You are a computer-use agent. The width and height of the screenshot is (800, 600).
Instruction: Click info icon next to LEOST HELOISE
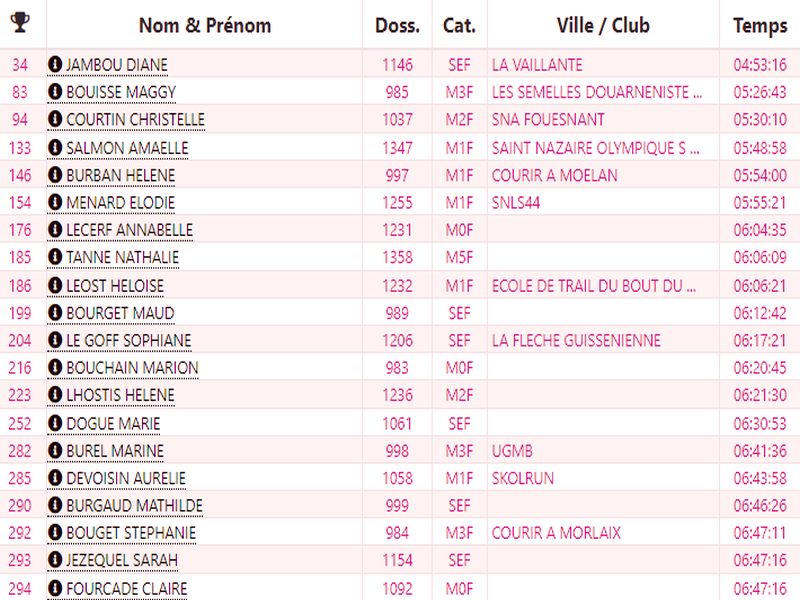55,286
